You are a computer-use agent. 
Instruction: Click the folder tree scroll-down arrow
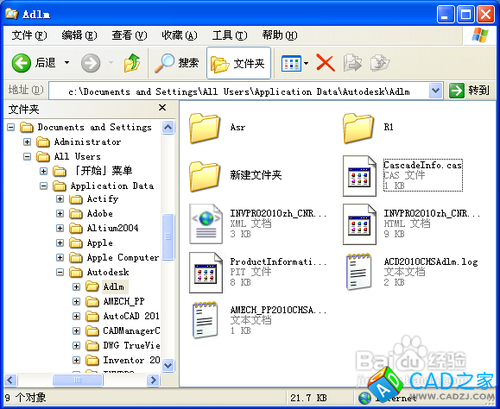tap(168, 365)
